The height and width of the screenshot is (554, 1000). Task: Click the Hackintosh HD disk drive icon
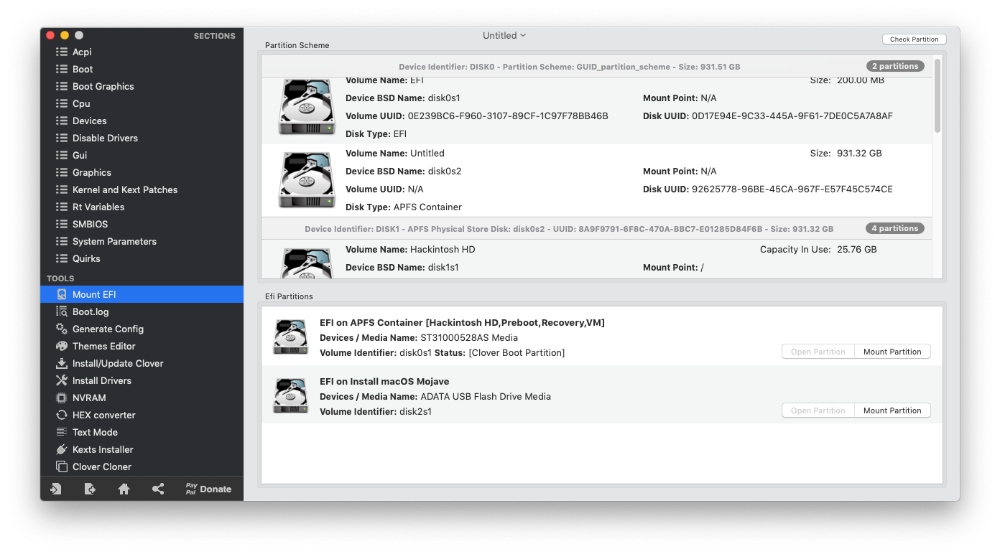click(307, 263)
